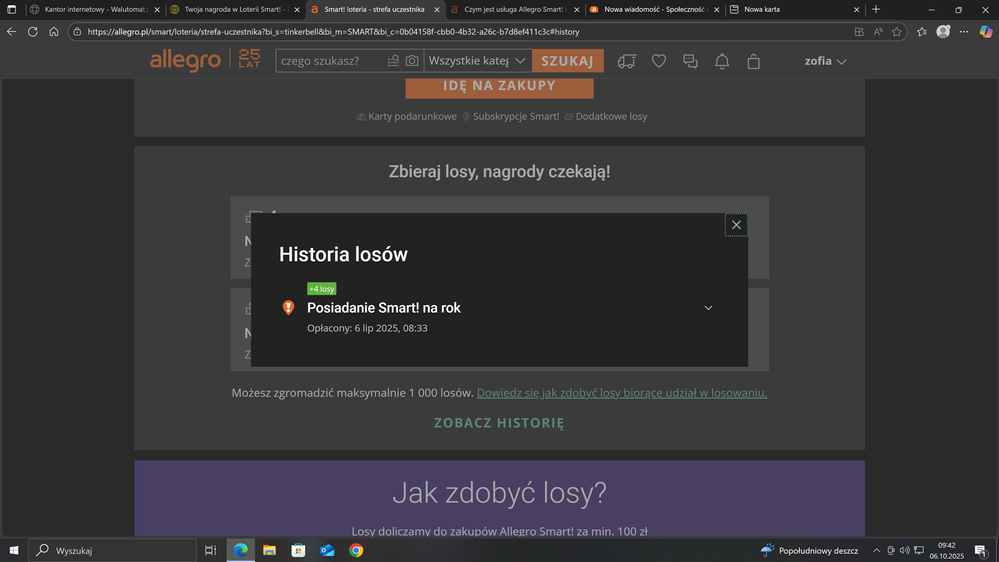Expand the Posiadanie Smart! na rok entry

(708, 308)
